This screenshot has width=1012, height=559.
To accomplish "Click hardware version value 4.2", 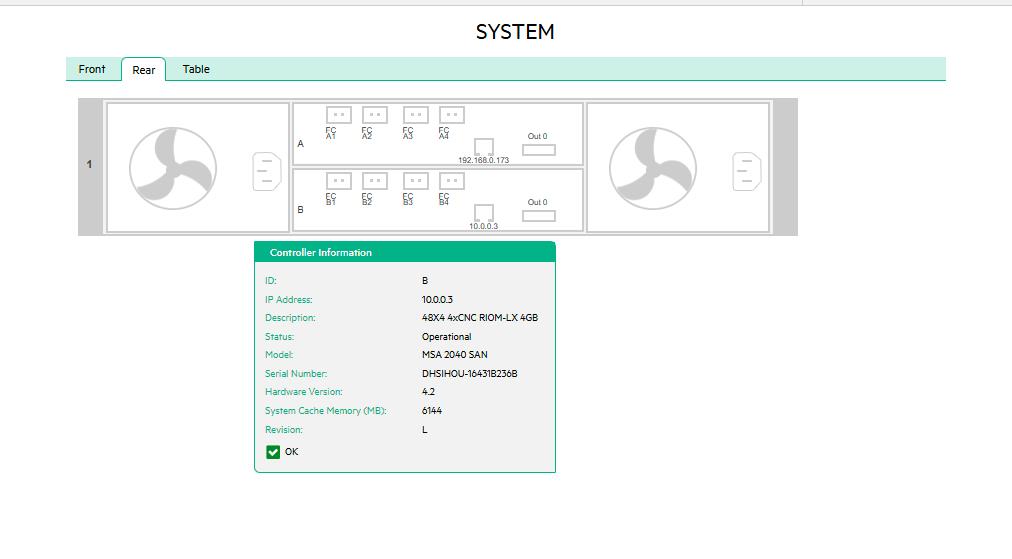I will pos(428,391).
